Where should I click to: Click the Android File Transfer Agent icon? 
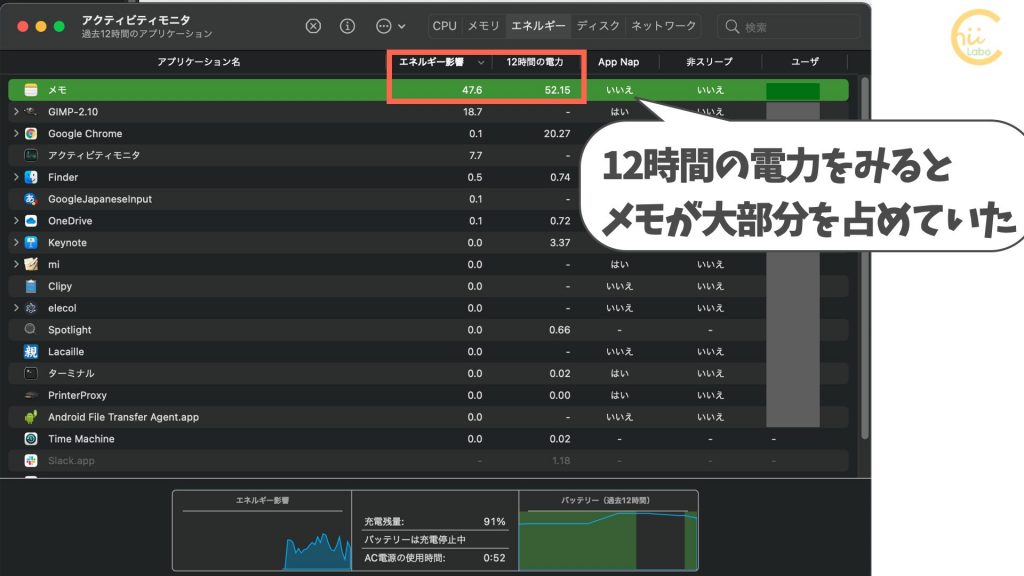[31, 417]
